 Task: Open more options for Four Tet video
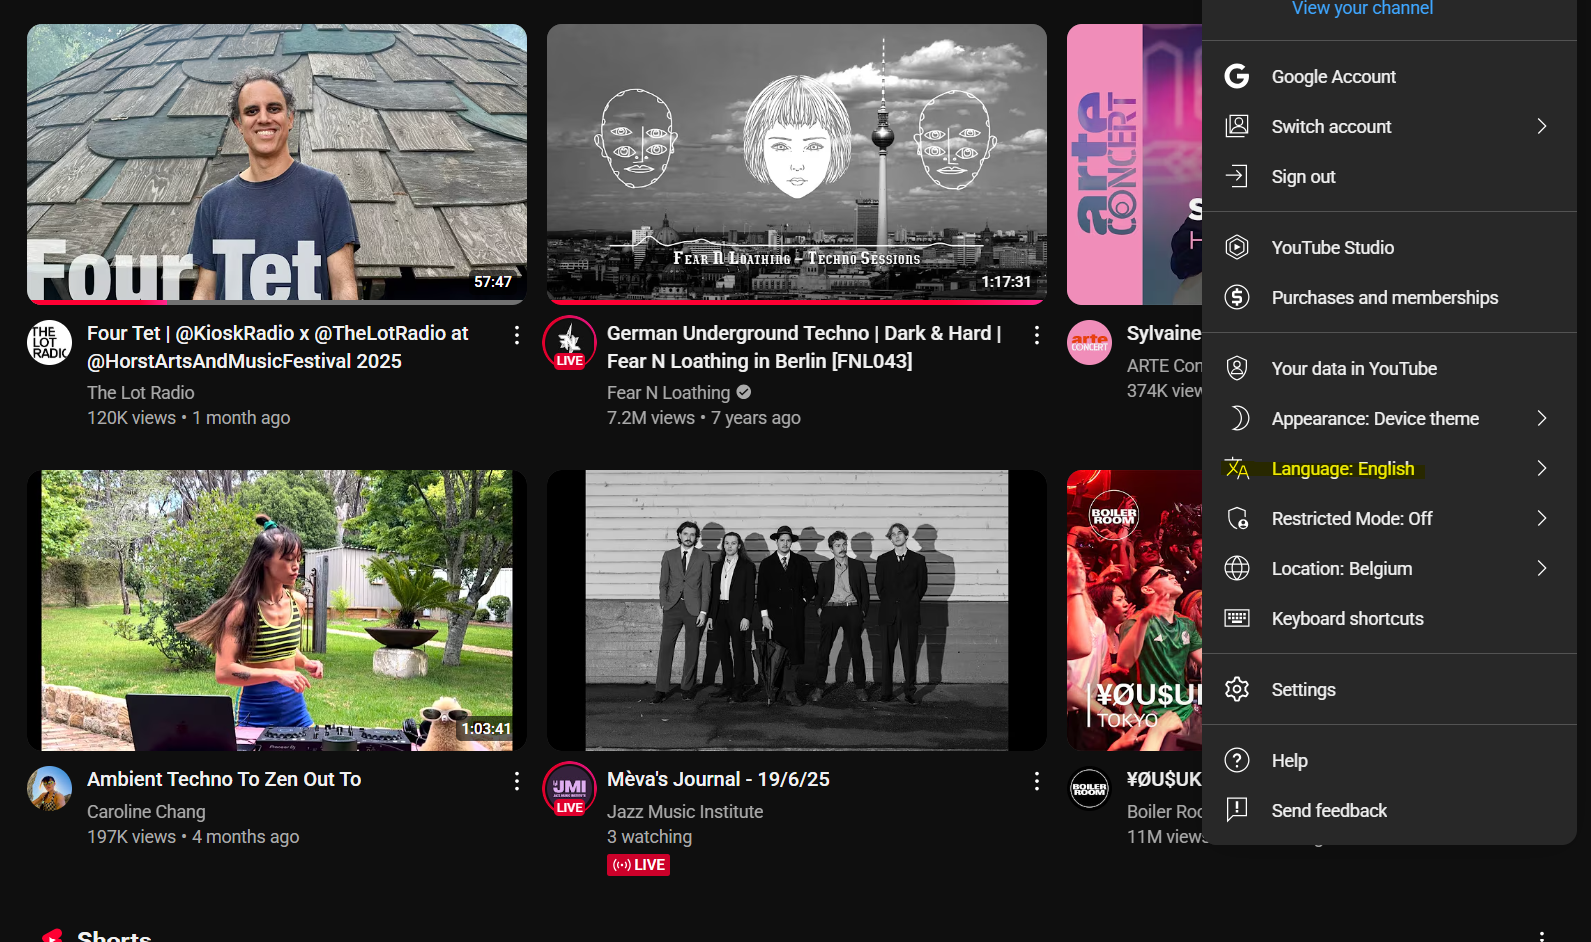(517, 335)
